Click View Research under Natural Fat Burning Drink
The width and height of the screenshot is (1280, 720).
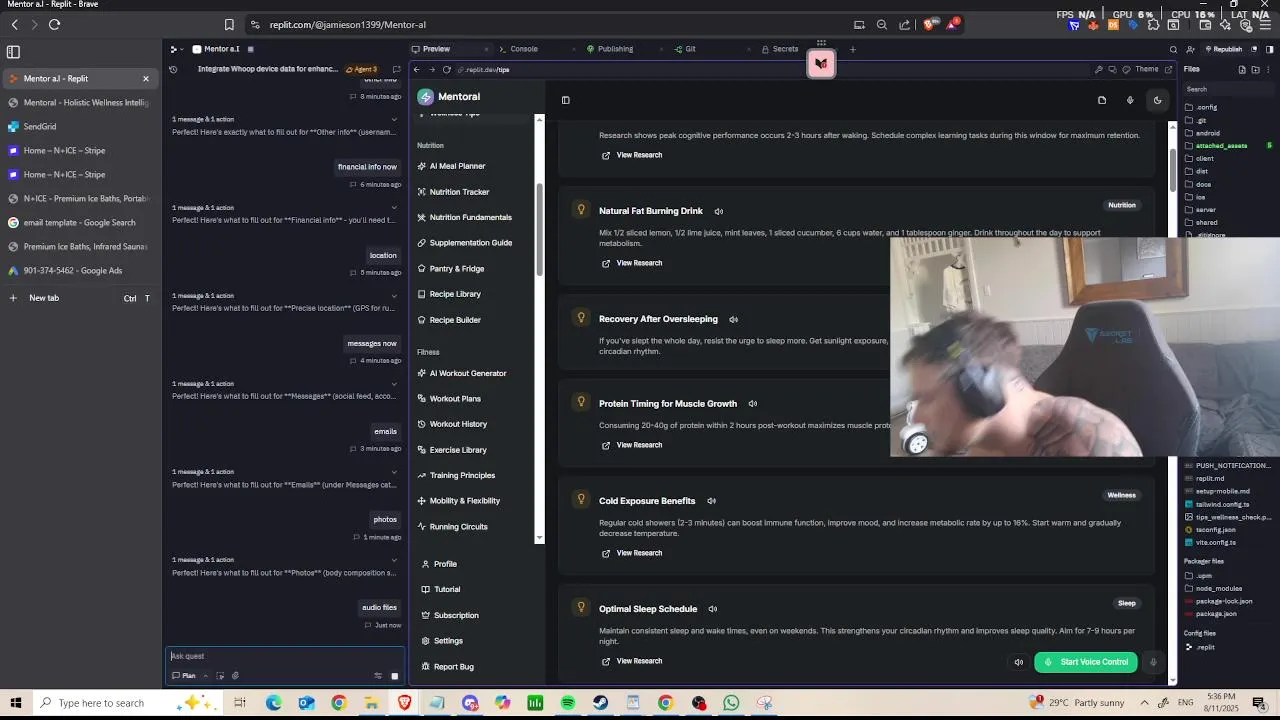(632, 263)
